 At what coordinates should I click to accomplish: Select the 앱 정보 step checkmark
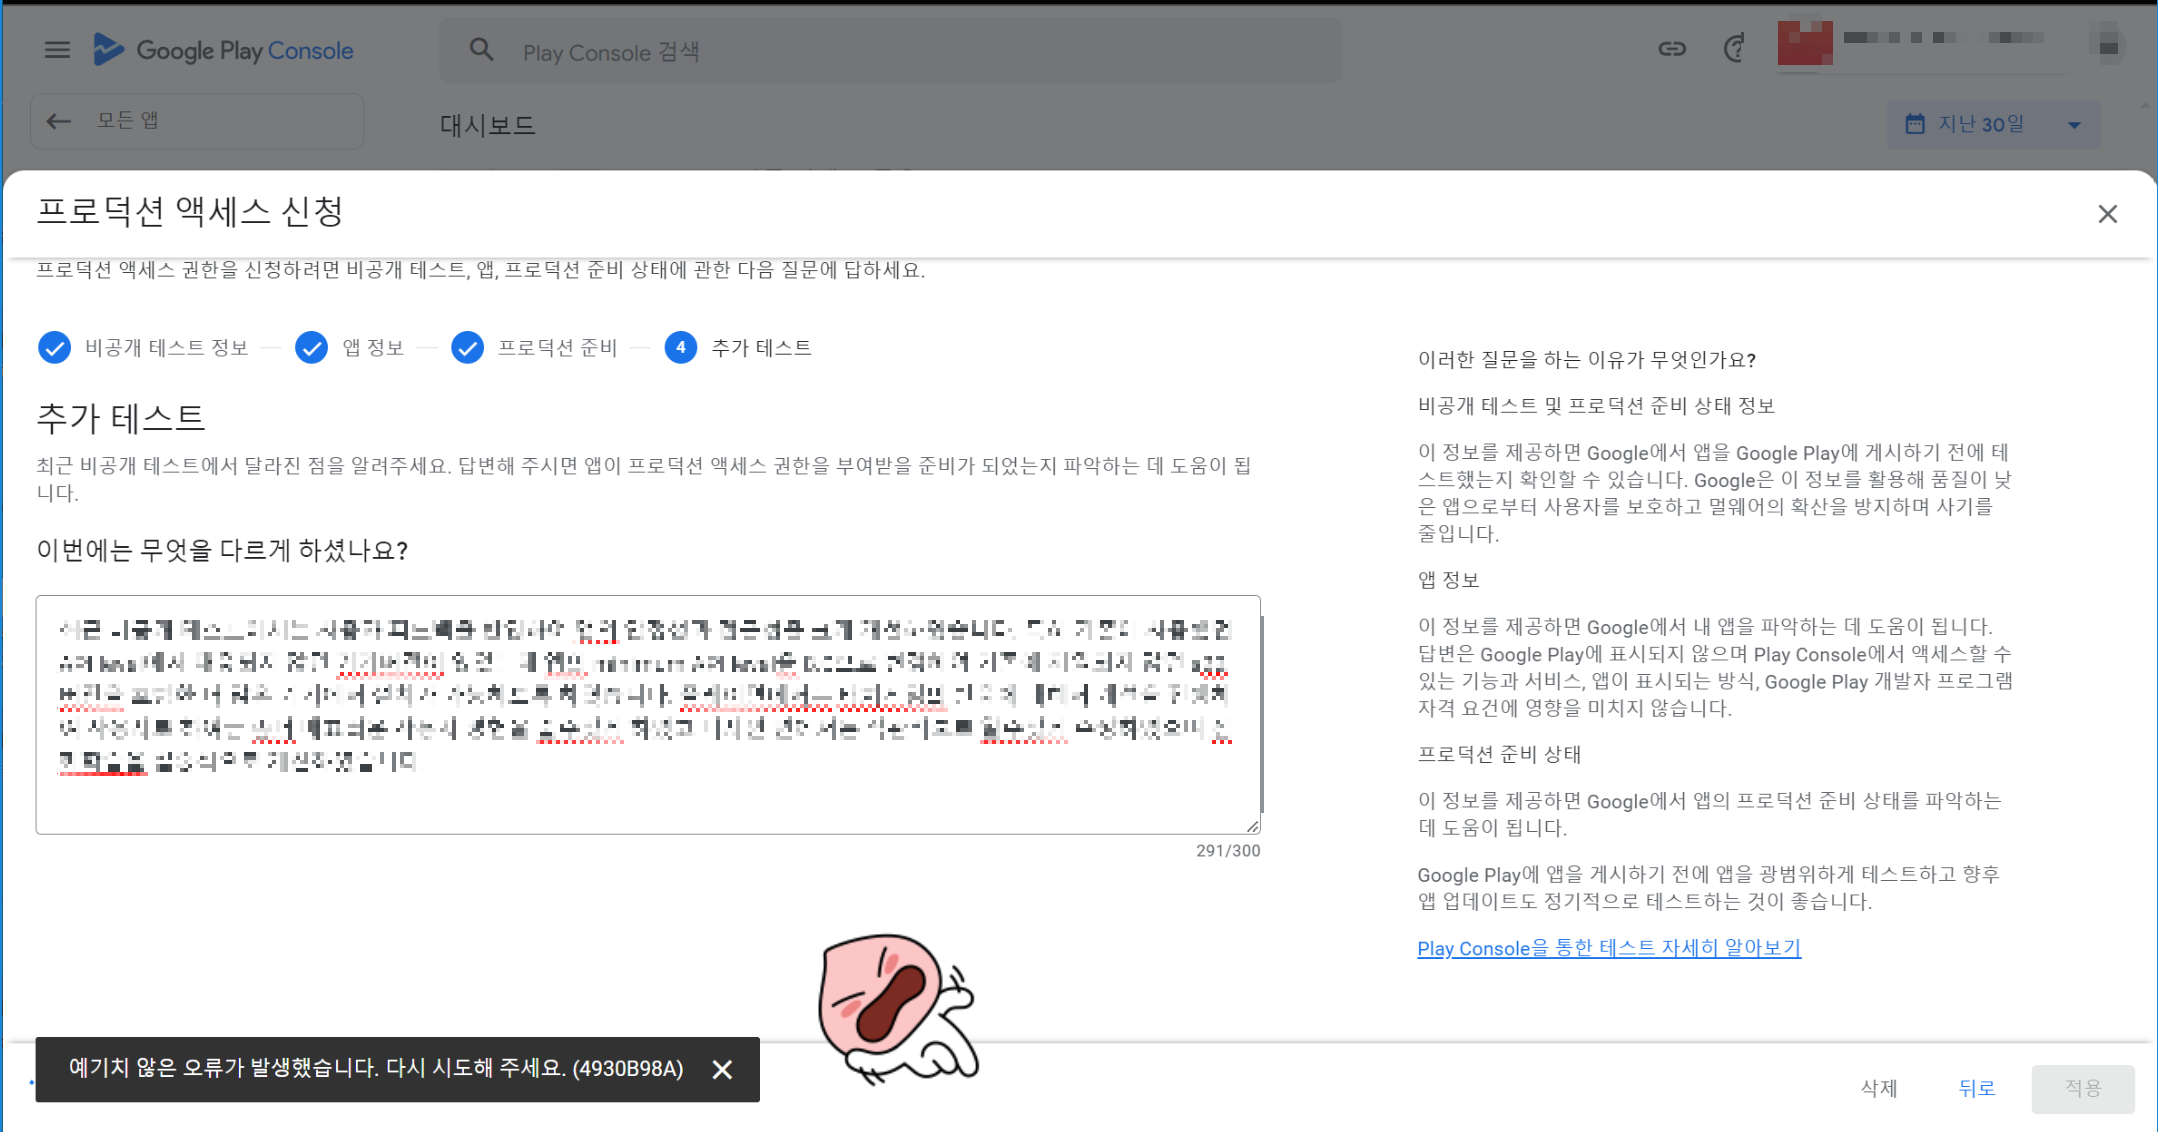(x=312, y=348)
